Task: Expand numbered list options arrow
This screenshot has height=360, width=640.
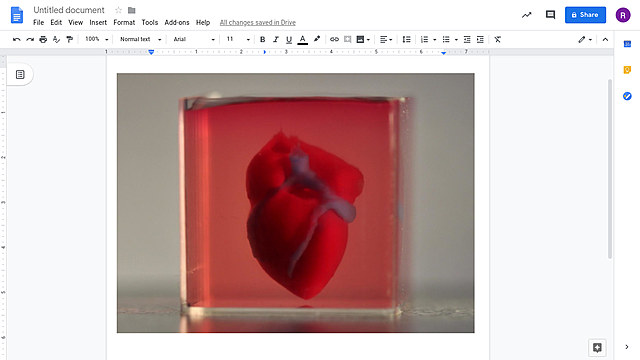Action: tap(434, 40)
